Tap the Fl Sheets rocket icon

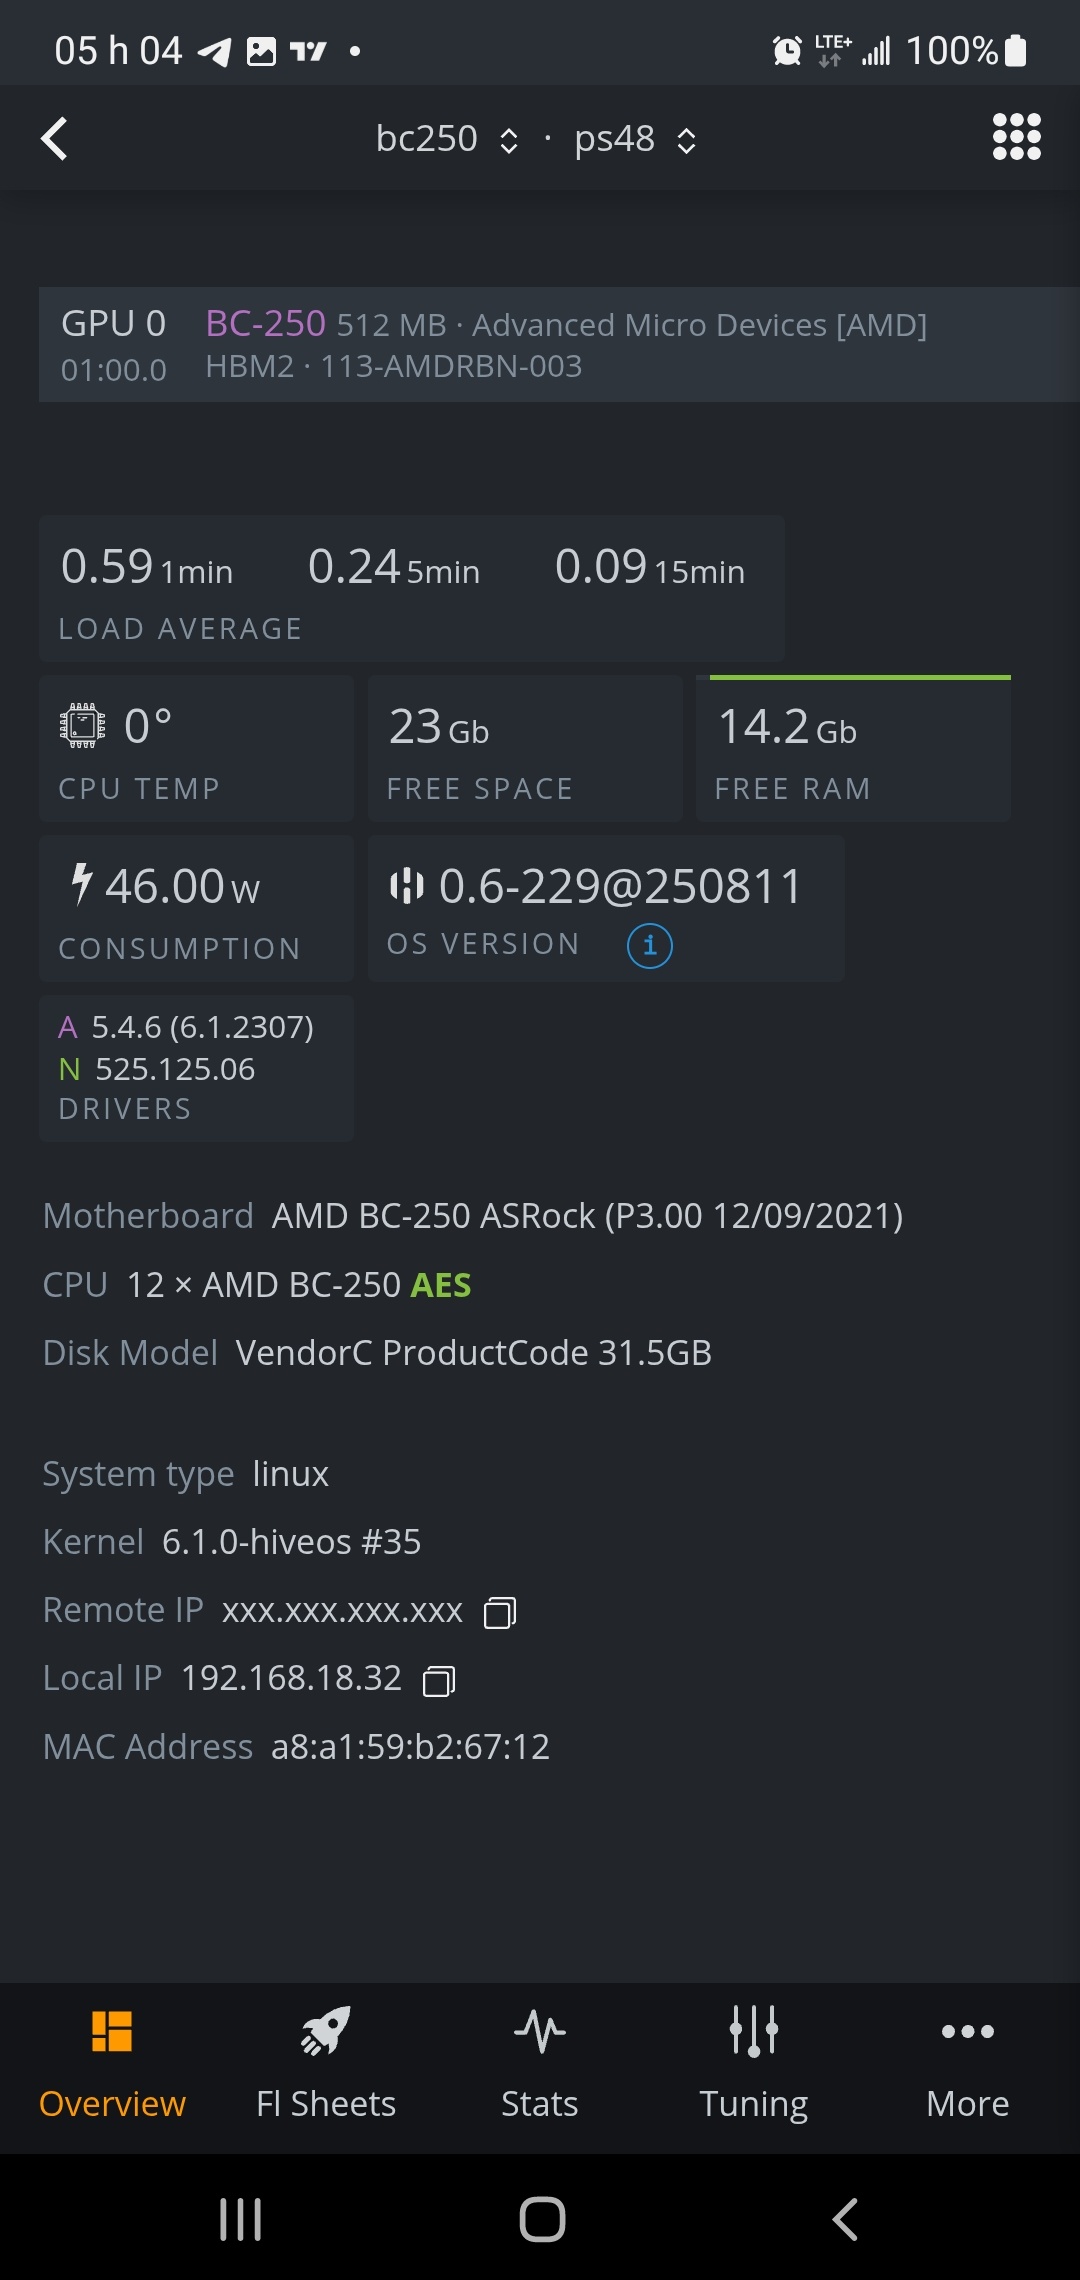tap(326, 2031)
